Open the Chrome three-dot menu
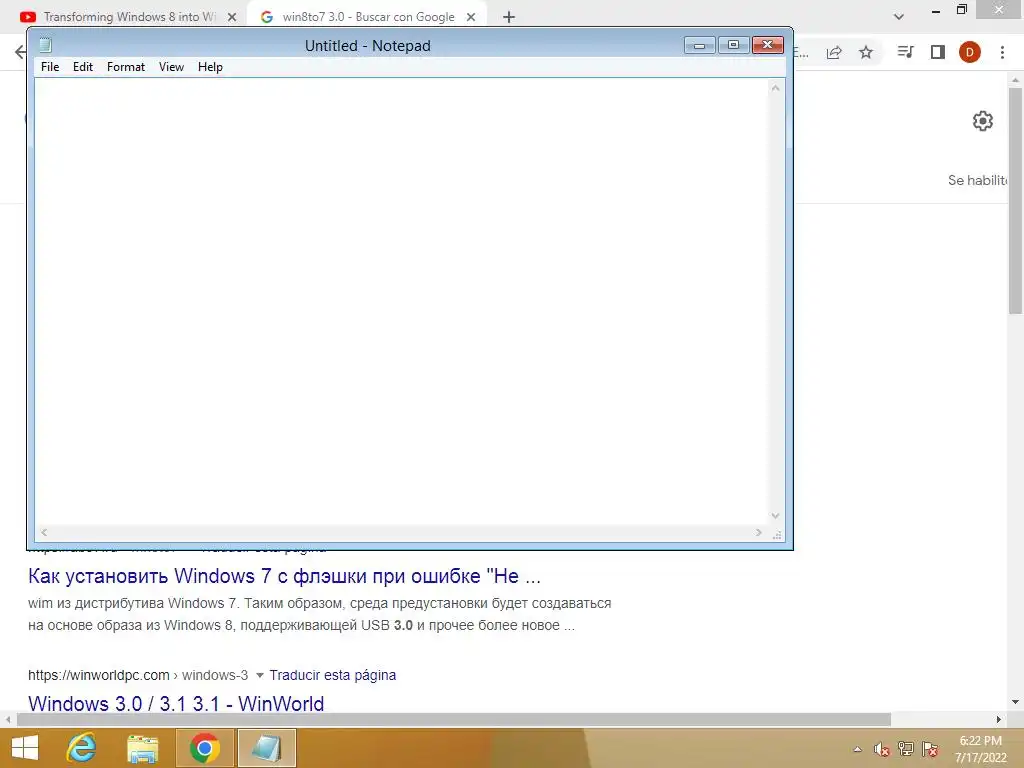The image size is (1024, 768). 1002,52
